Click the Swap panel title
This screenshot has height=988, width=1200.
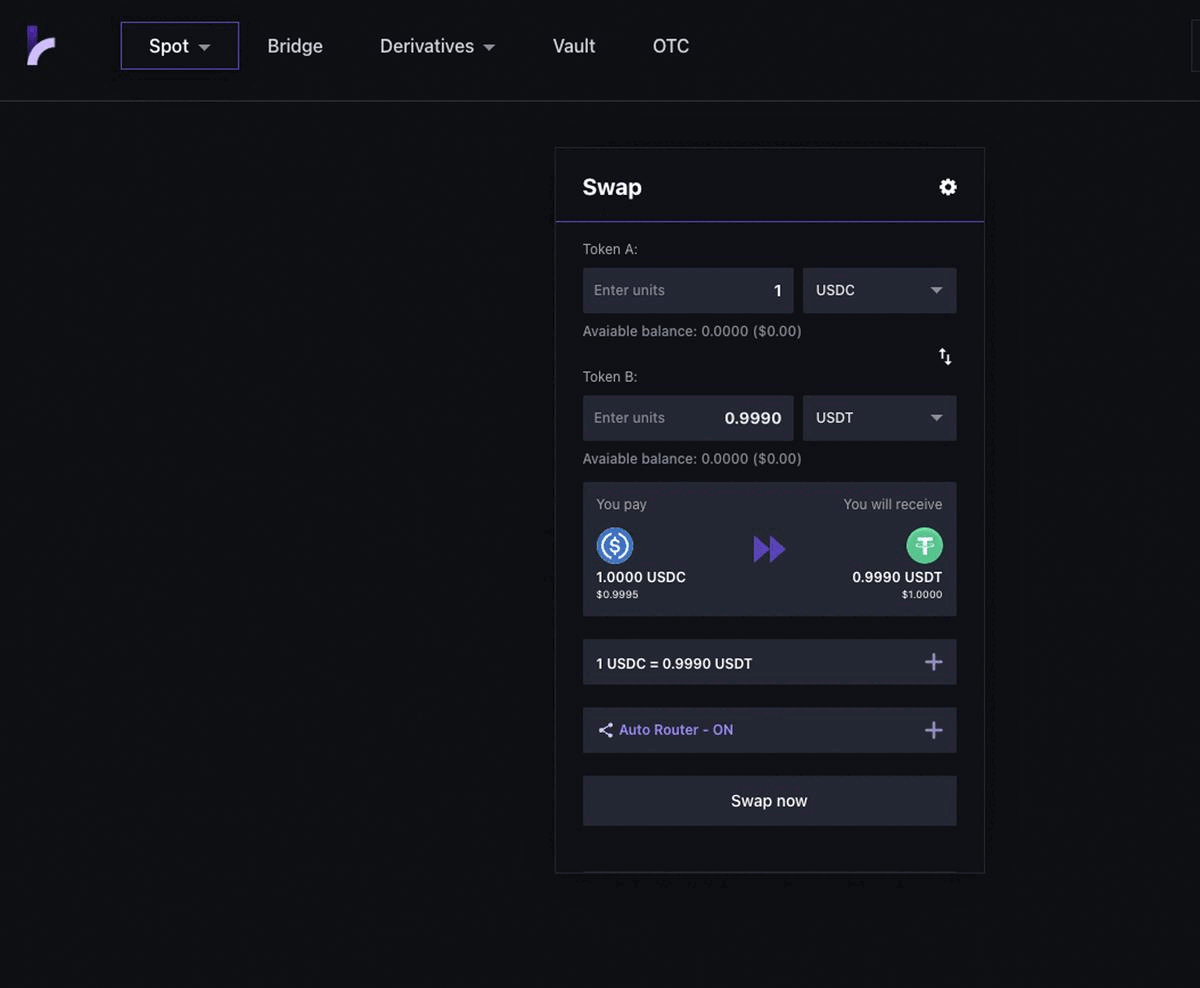tap(612, 187)
